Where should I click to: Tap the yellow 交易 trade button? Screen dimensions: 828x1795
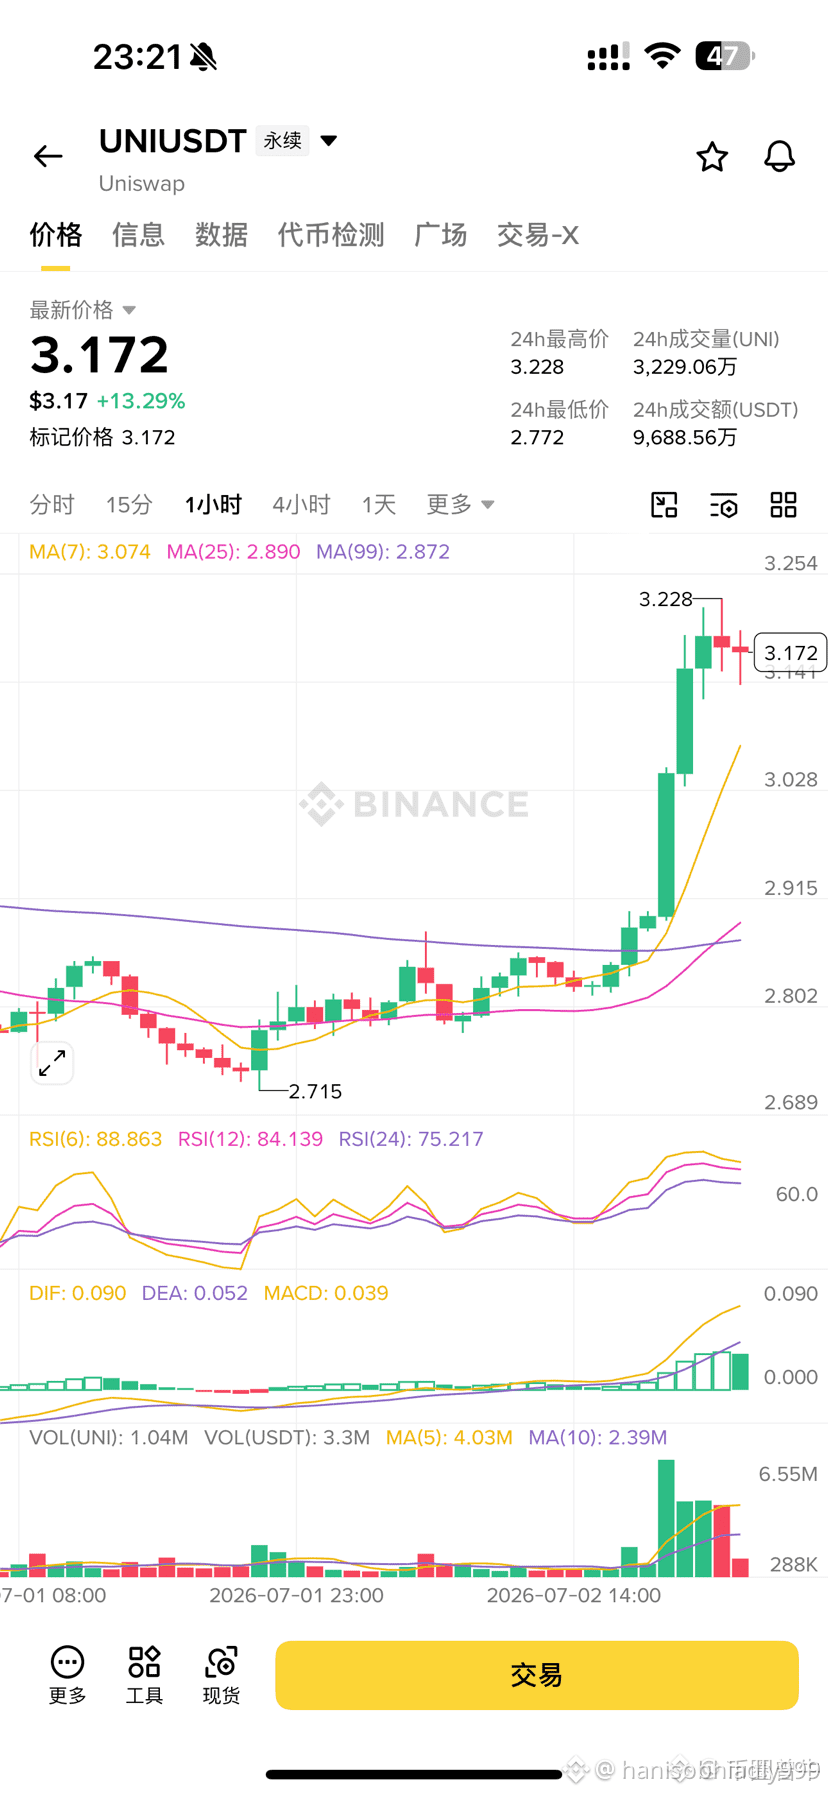click(x=537, y=1675)
